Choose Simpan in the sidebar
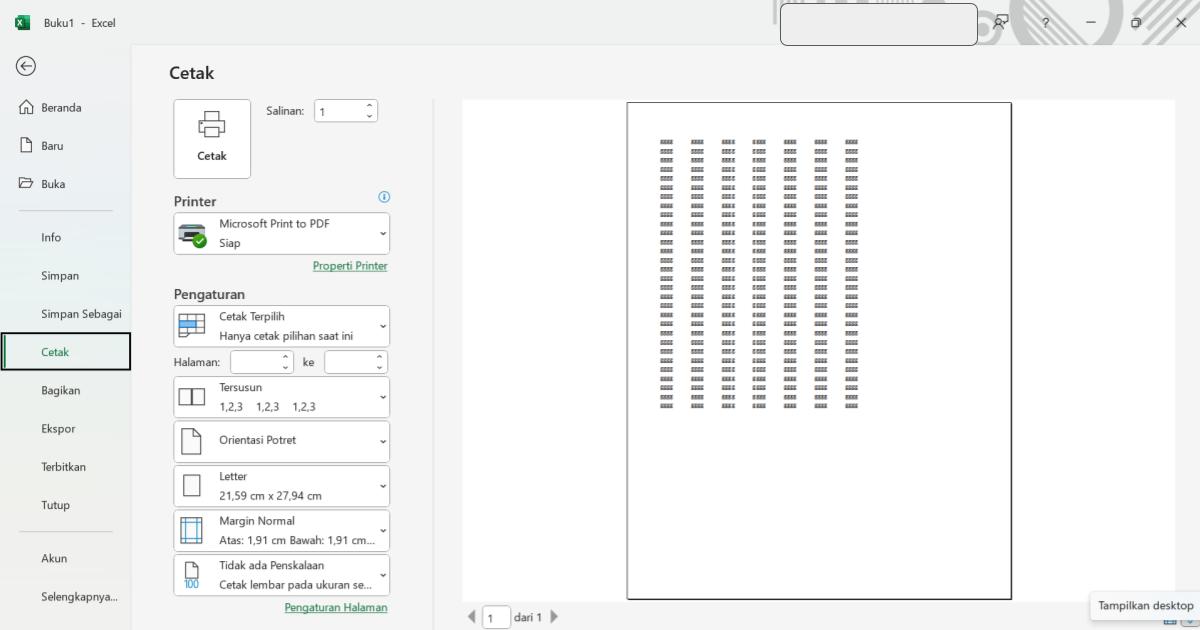Screen dimensions: 1200x630 65,276
